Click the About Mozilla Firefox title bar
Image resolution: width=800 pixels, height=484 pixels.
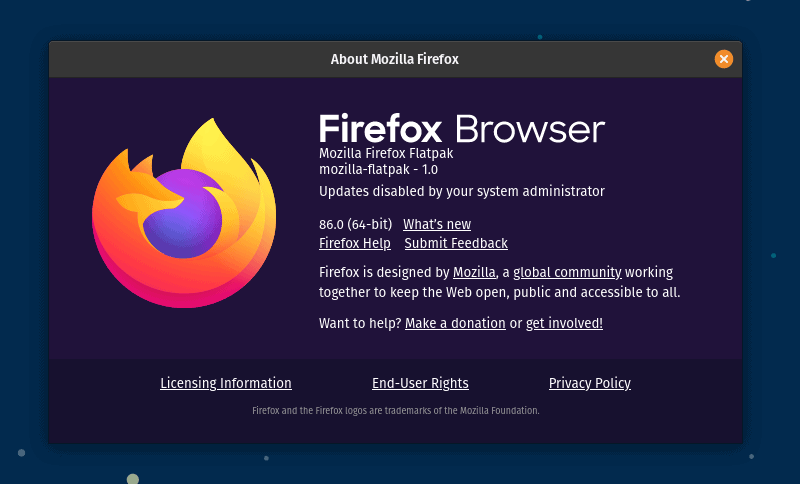point(395,59)
